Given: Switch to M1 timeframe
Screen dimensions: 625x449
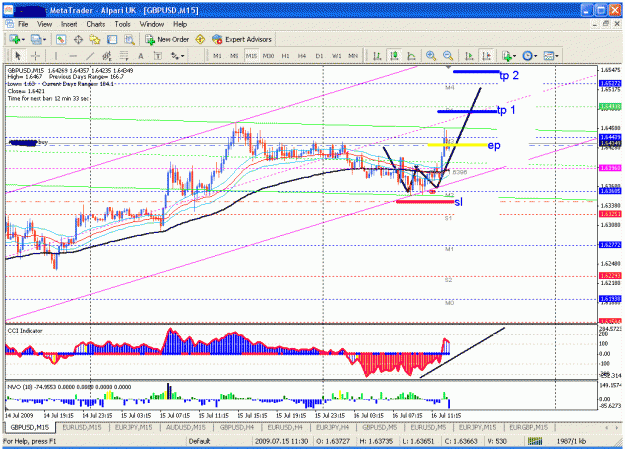Looking at the screenshot, I should click(217, 56).
